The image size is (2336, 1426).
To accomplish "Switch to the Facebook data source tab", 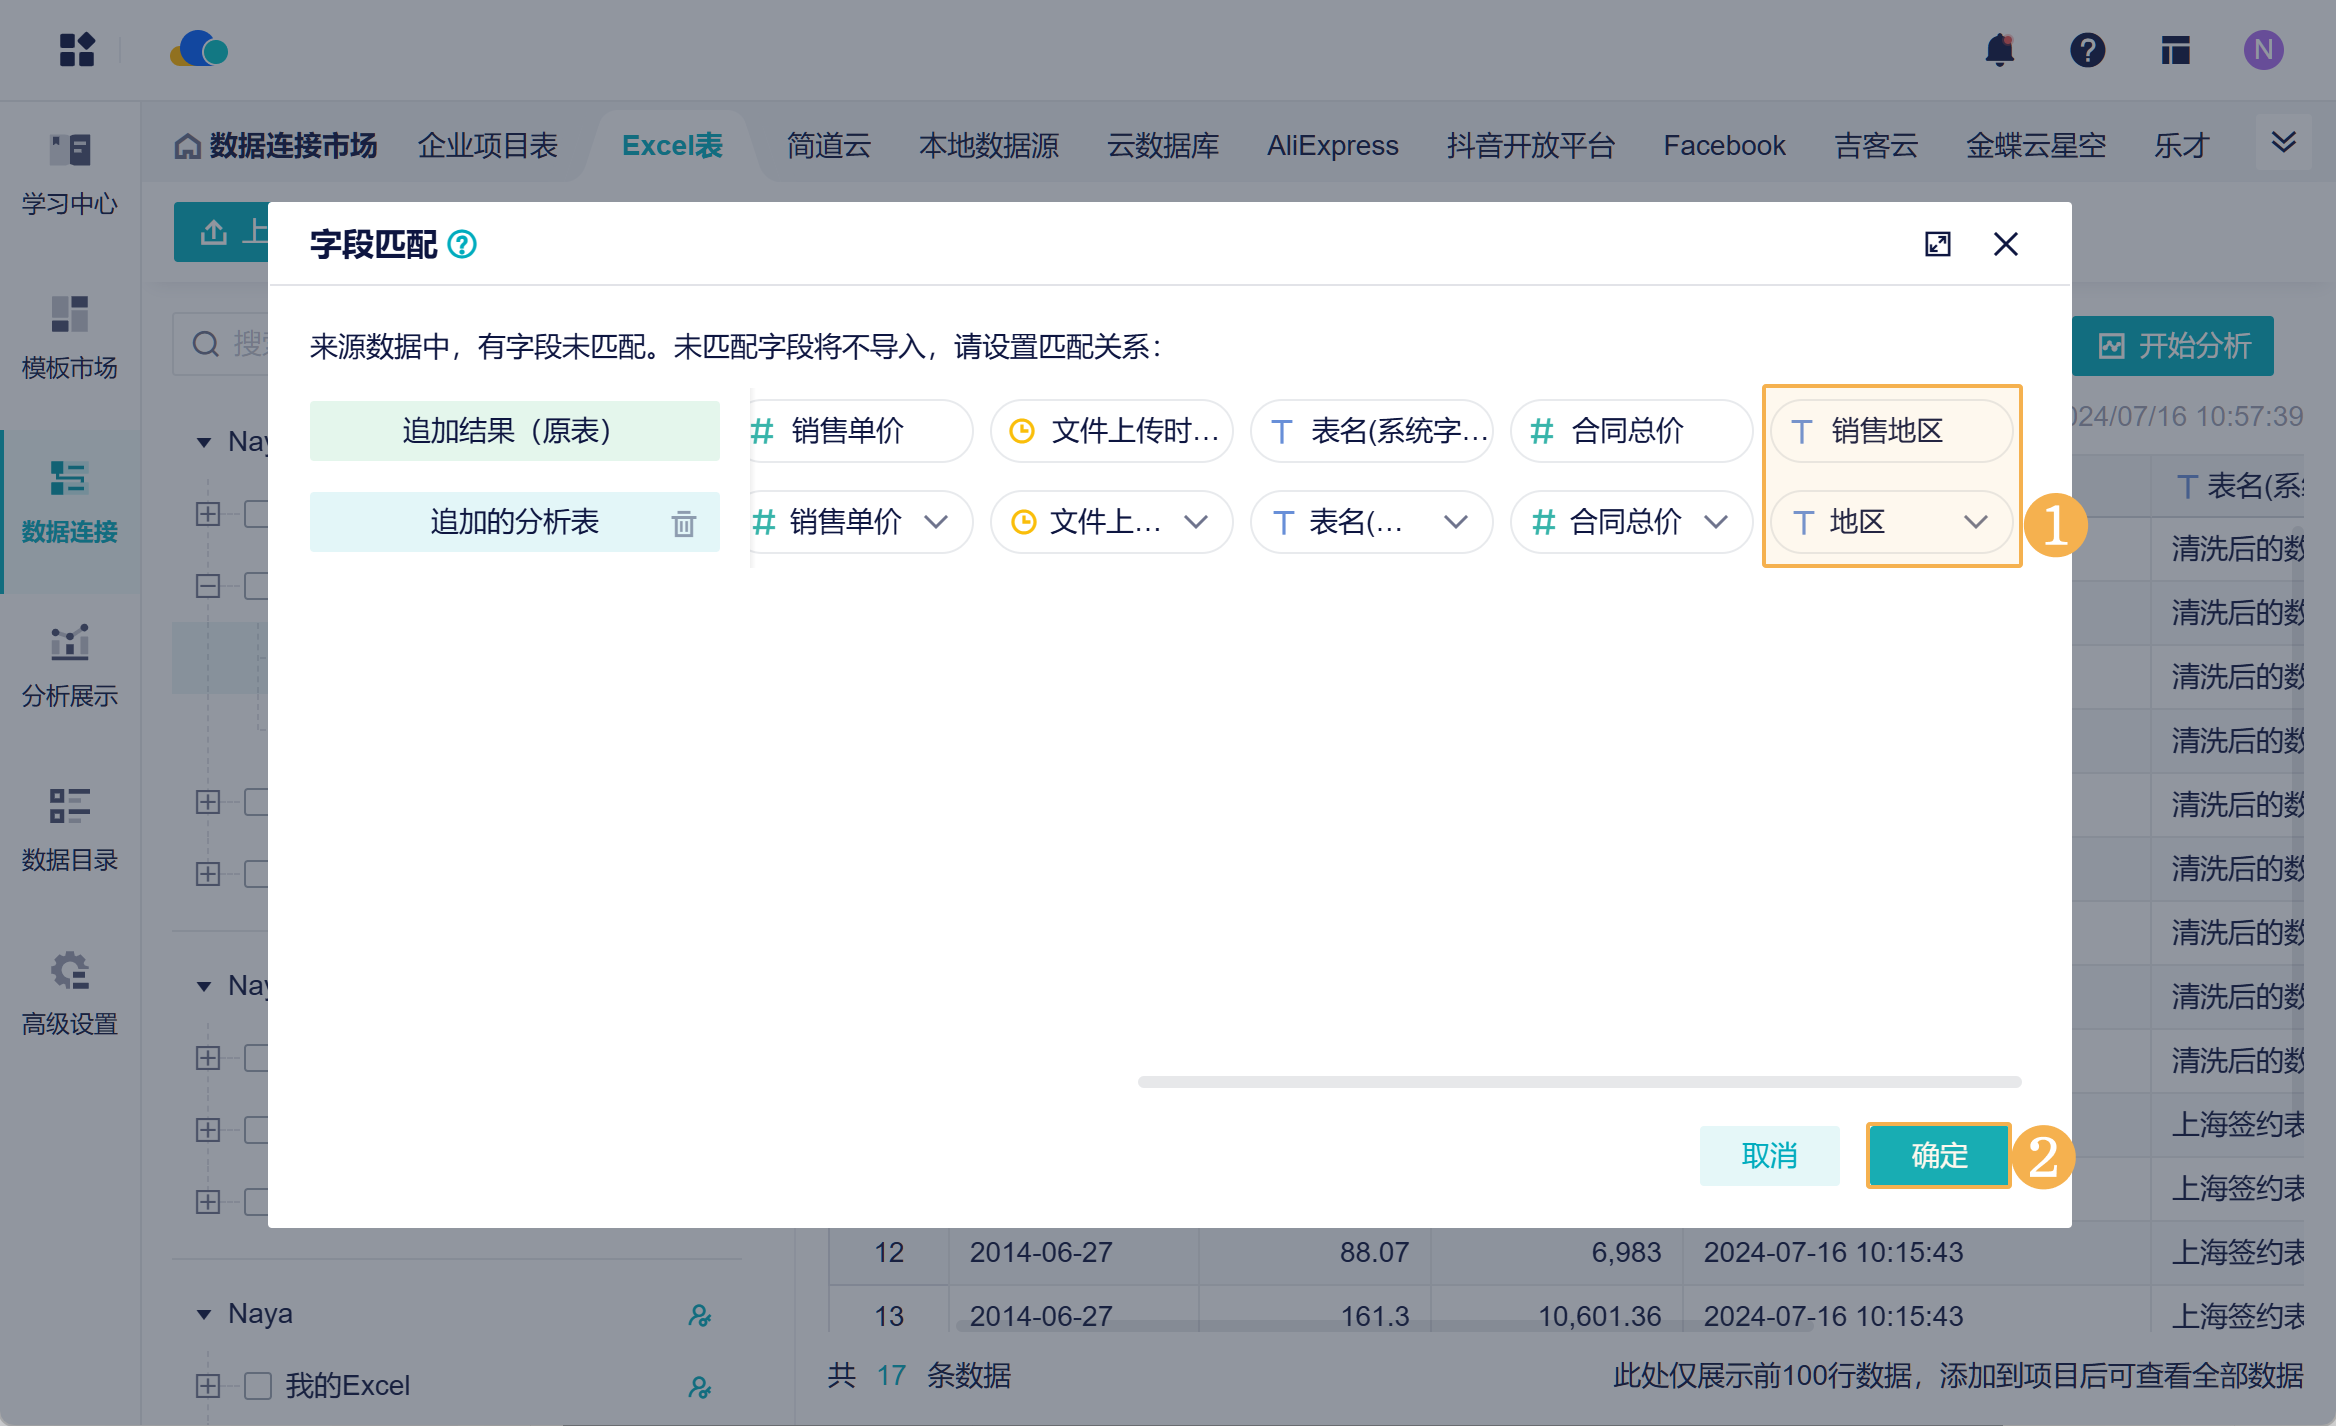I will 1723,146.
